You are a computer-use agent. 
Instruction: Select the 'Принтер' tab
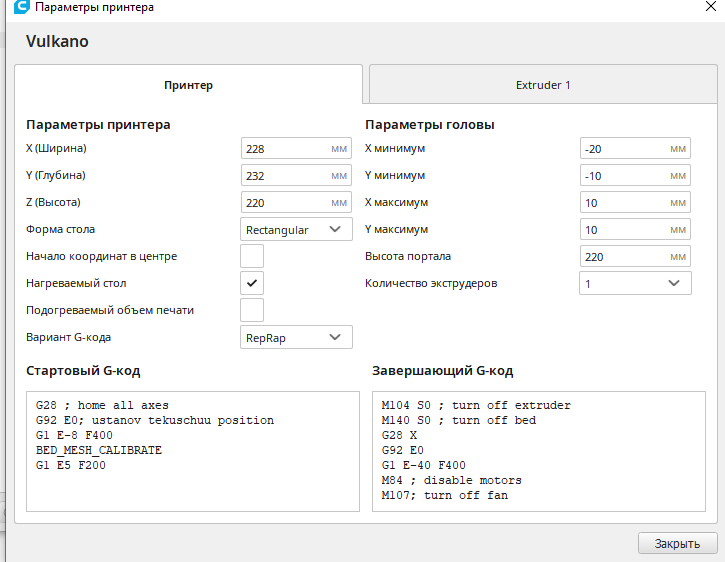[188, 85]
